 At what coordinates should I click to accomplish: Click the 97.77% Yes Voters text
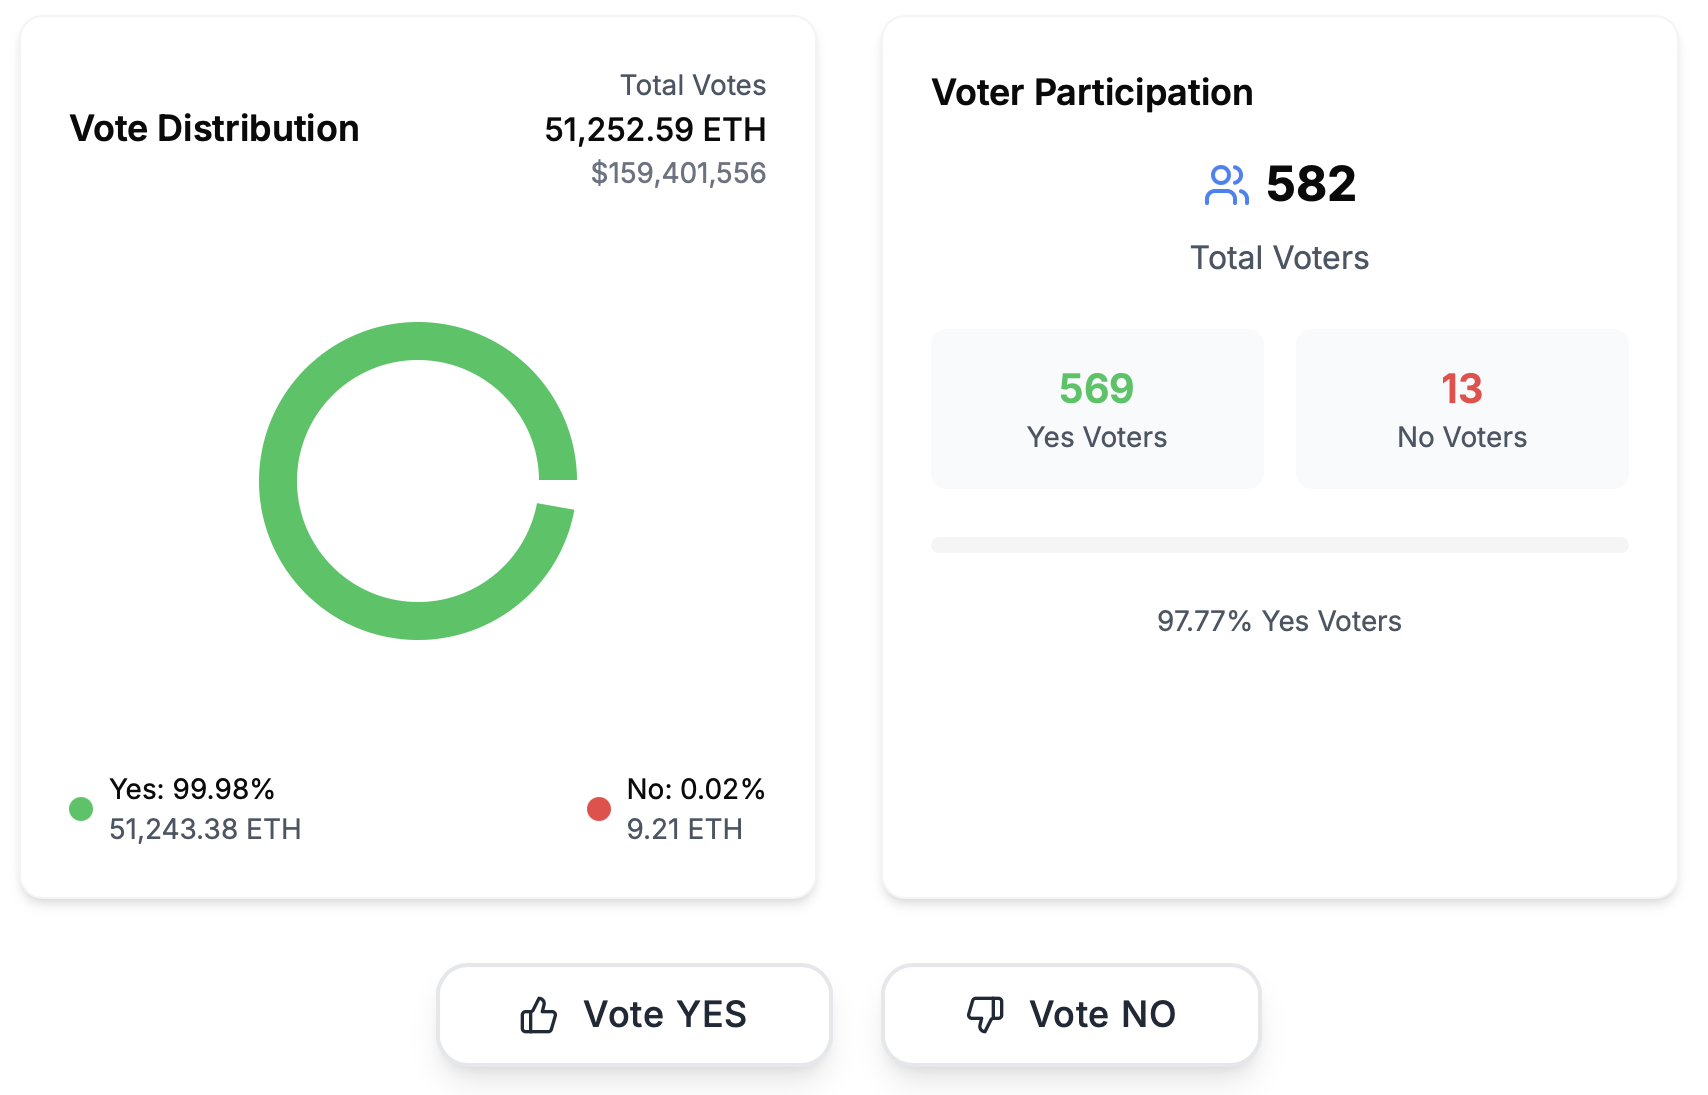1279,621
